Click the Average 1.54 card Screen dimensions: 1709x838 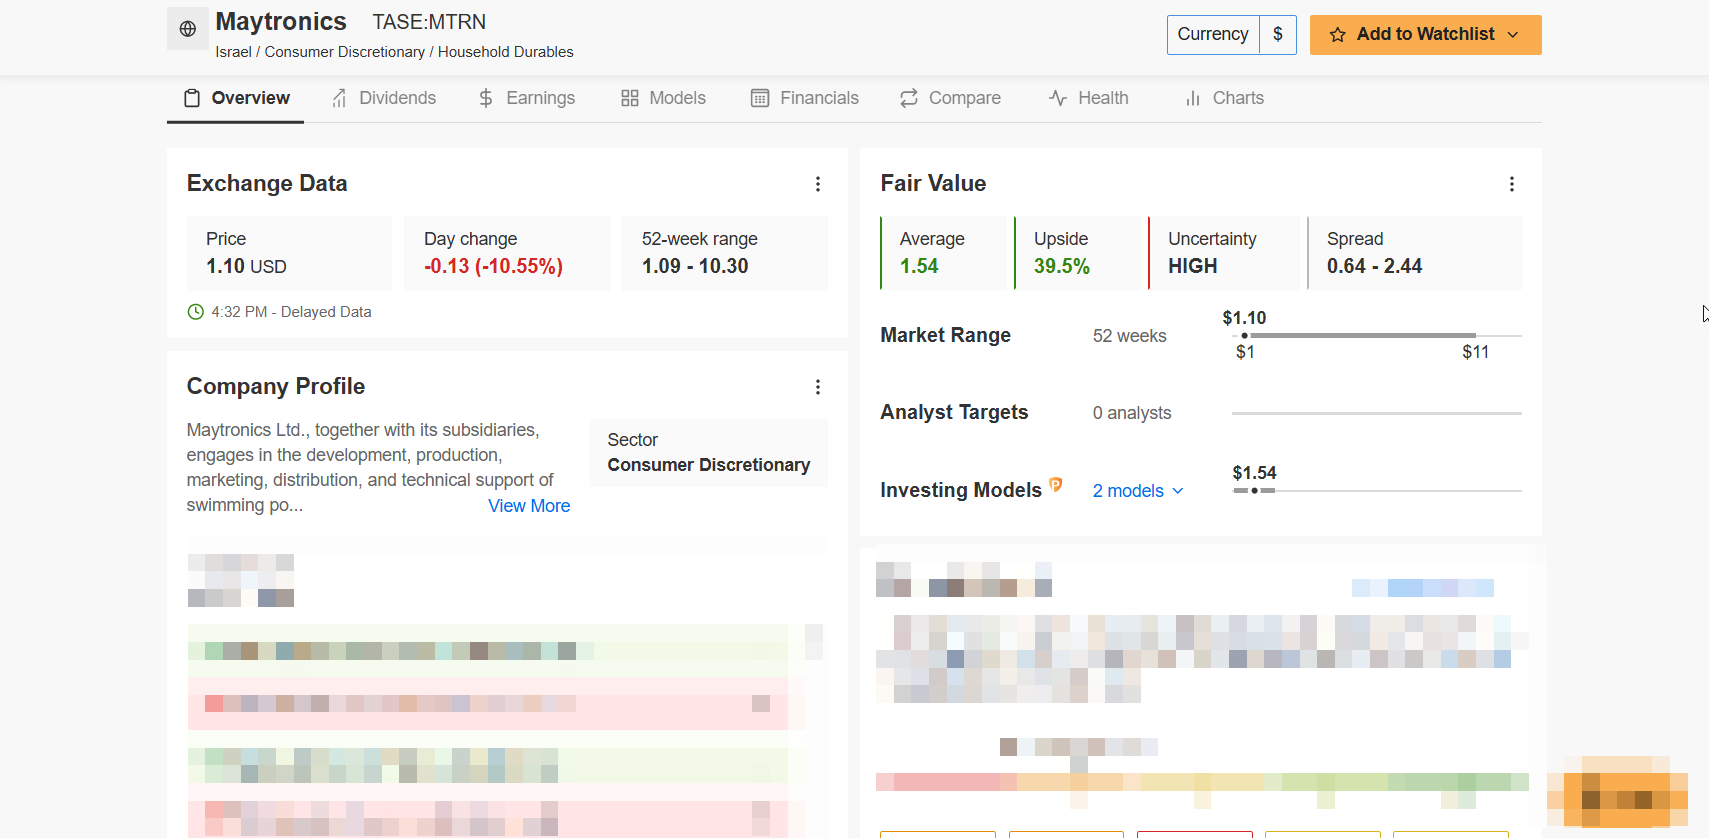pos(943,253)
